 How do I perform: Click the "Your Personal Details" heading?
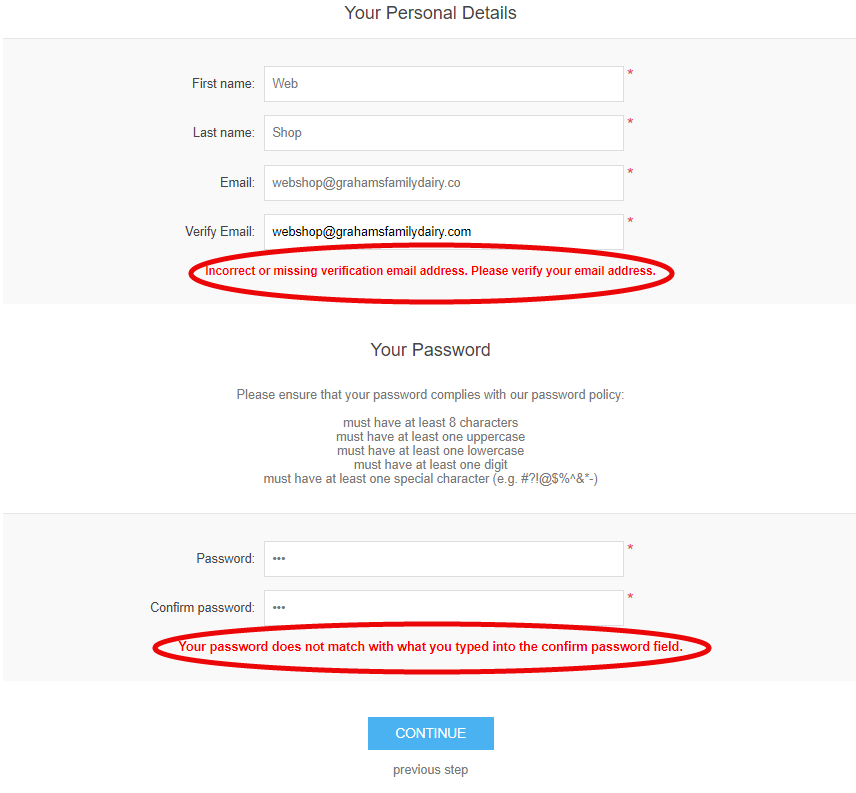coord(430,13)
